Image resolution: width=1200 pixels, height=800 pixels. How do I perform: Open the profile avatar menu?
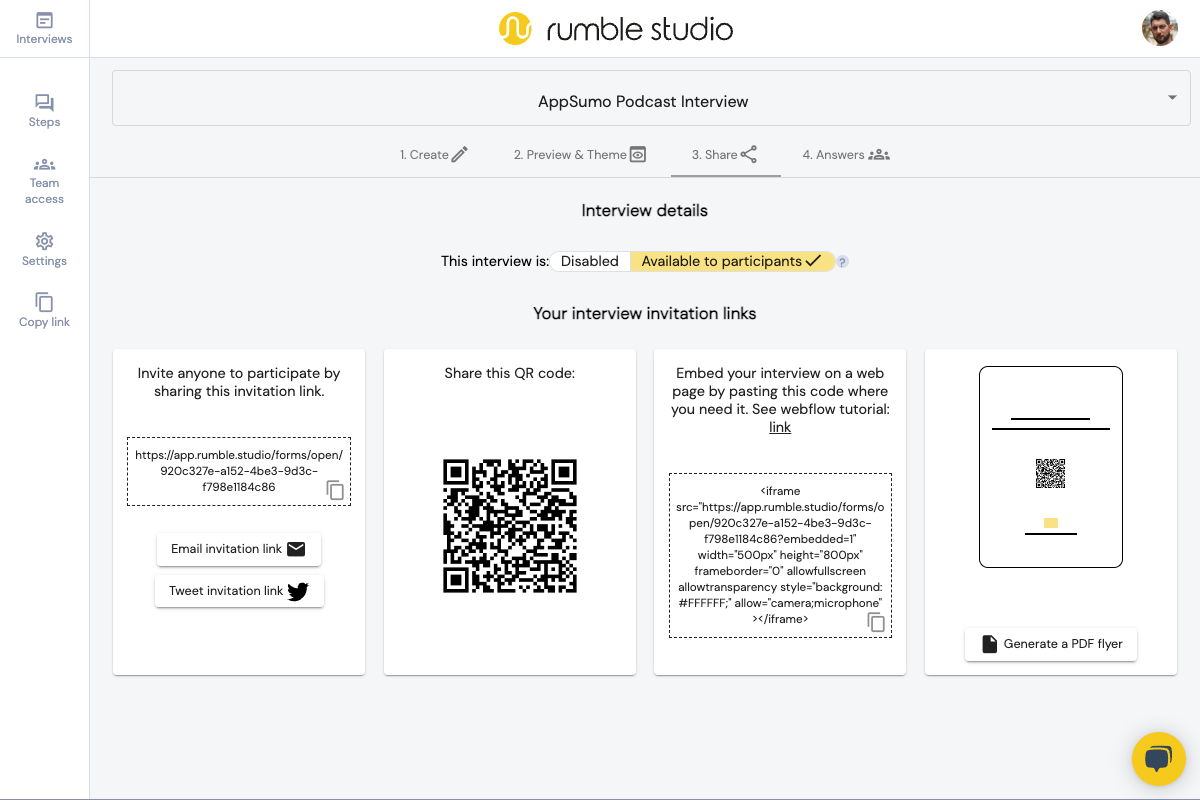(1159, 27)
